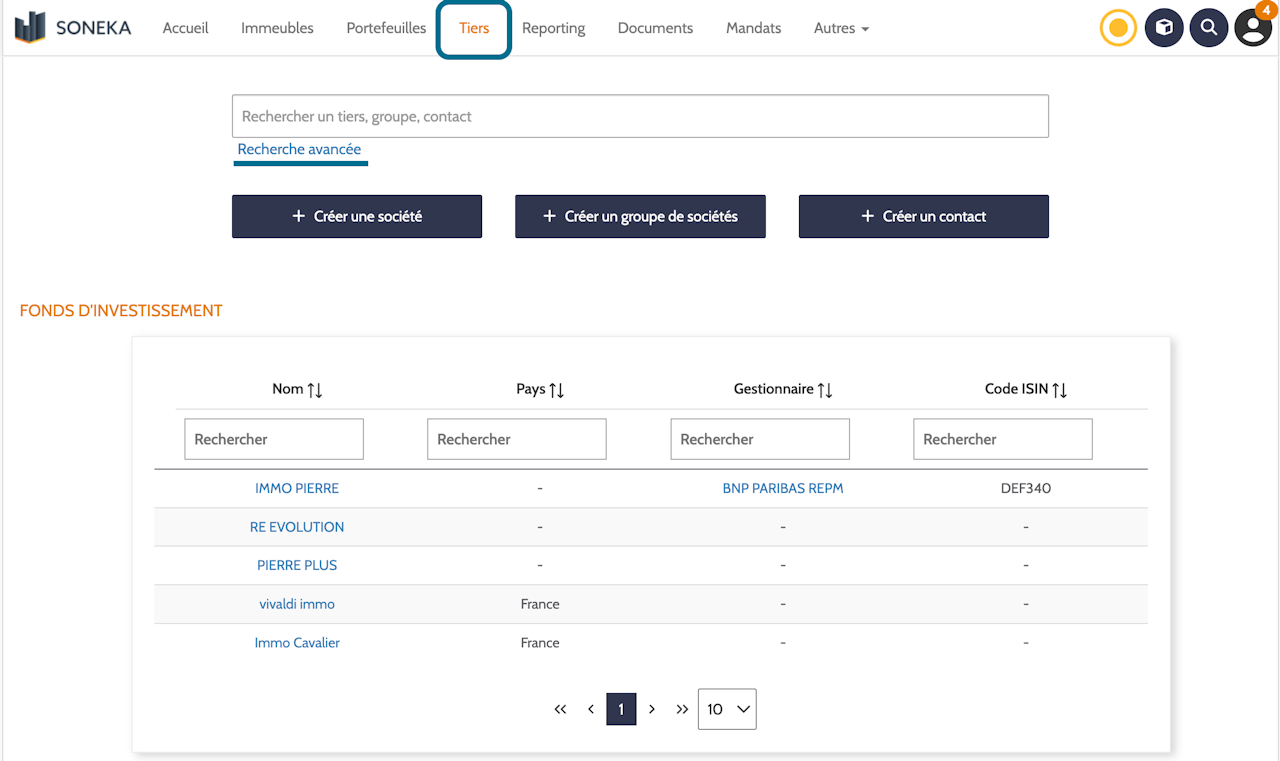Click France in the Immo Cavalier row
The image size is (1280, 761).
coord(540,643)
